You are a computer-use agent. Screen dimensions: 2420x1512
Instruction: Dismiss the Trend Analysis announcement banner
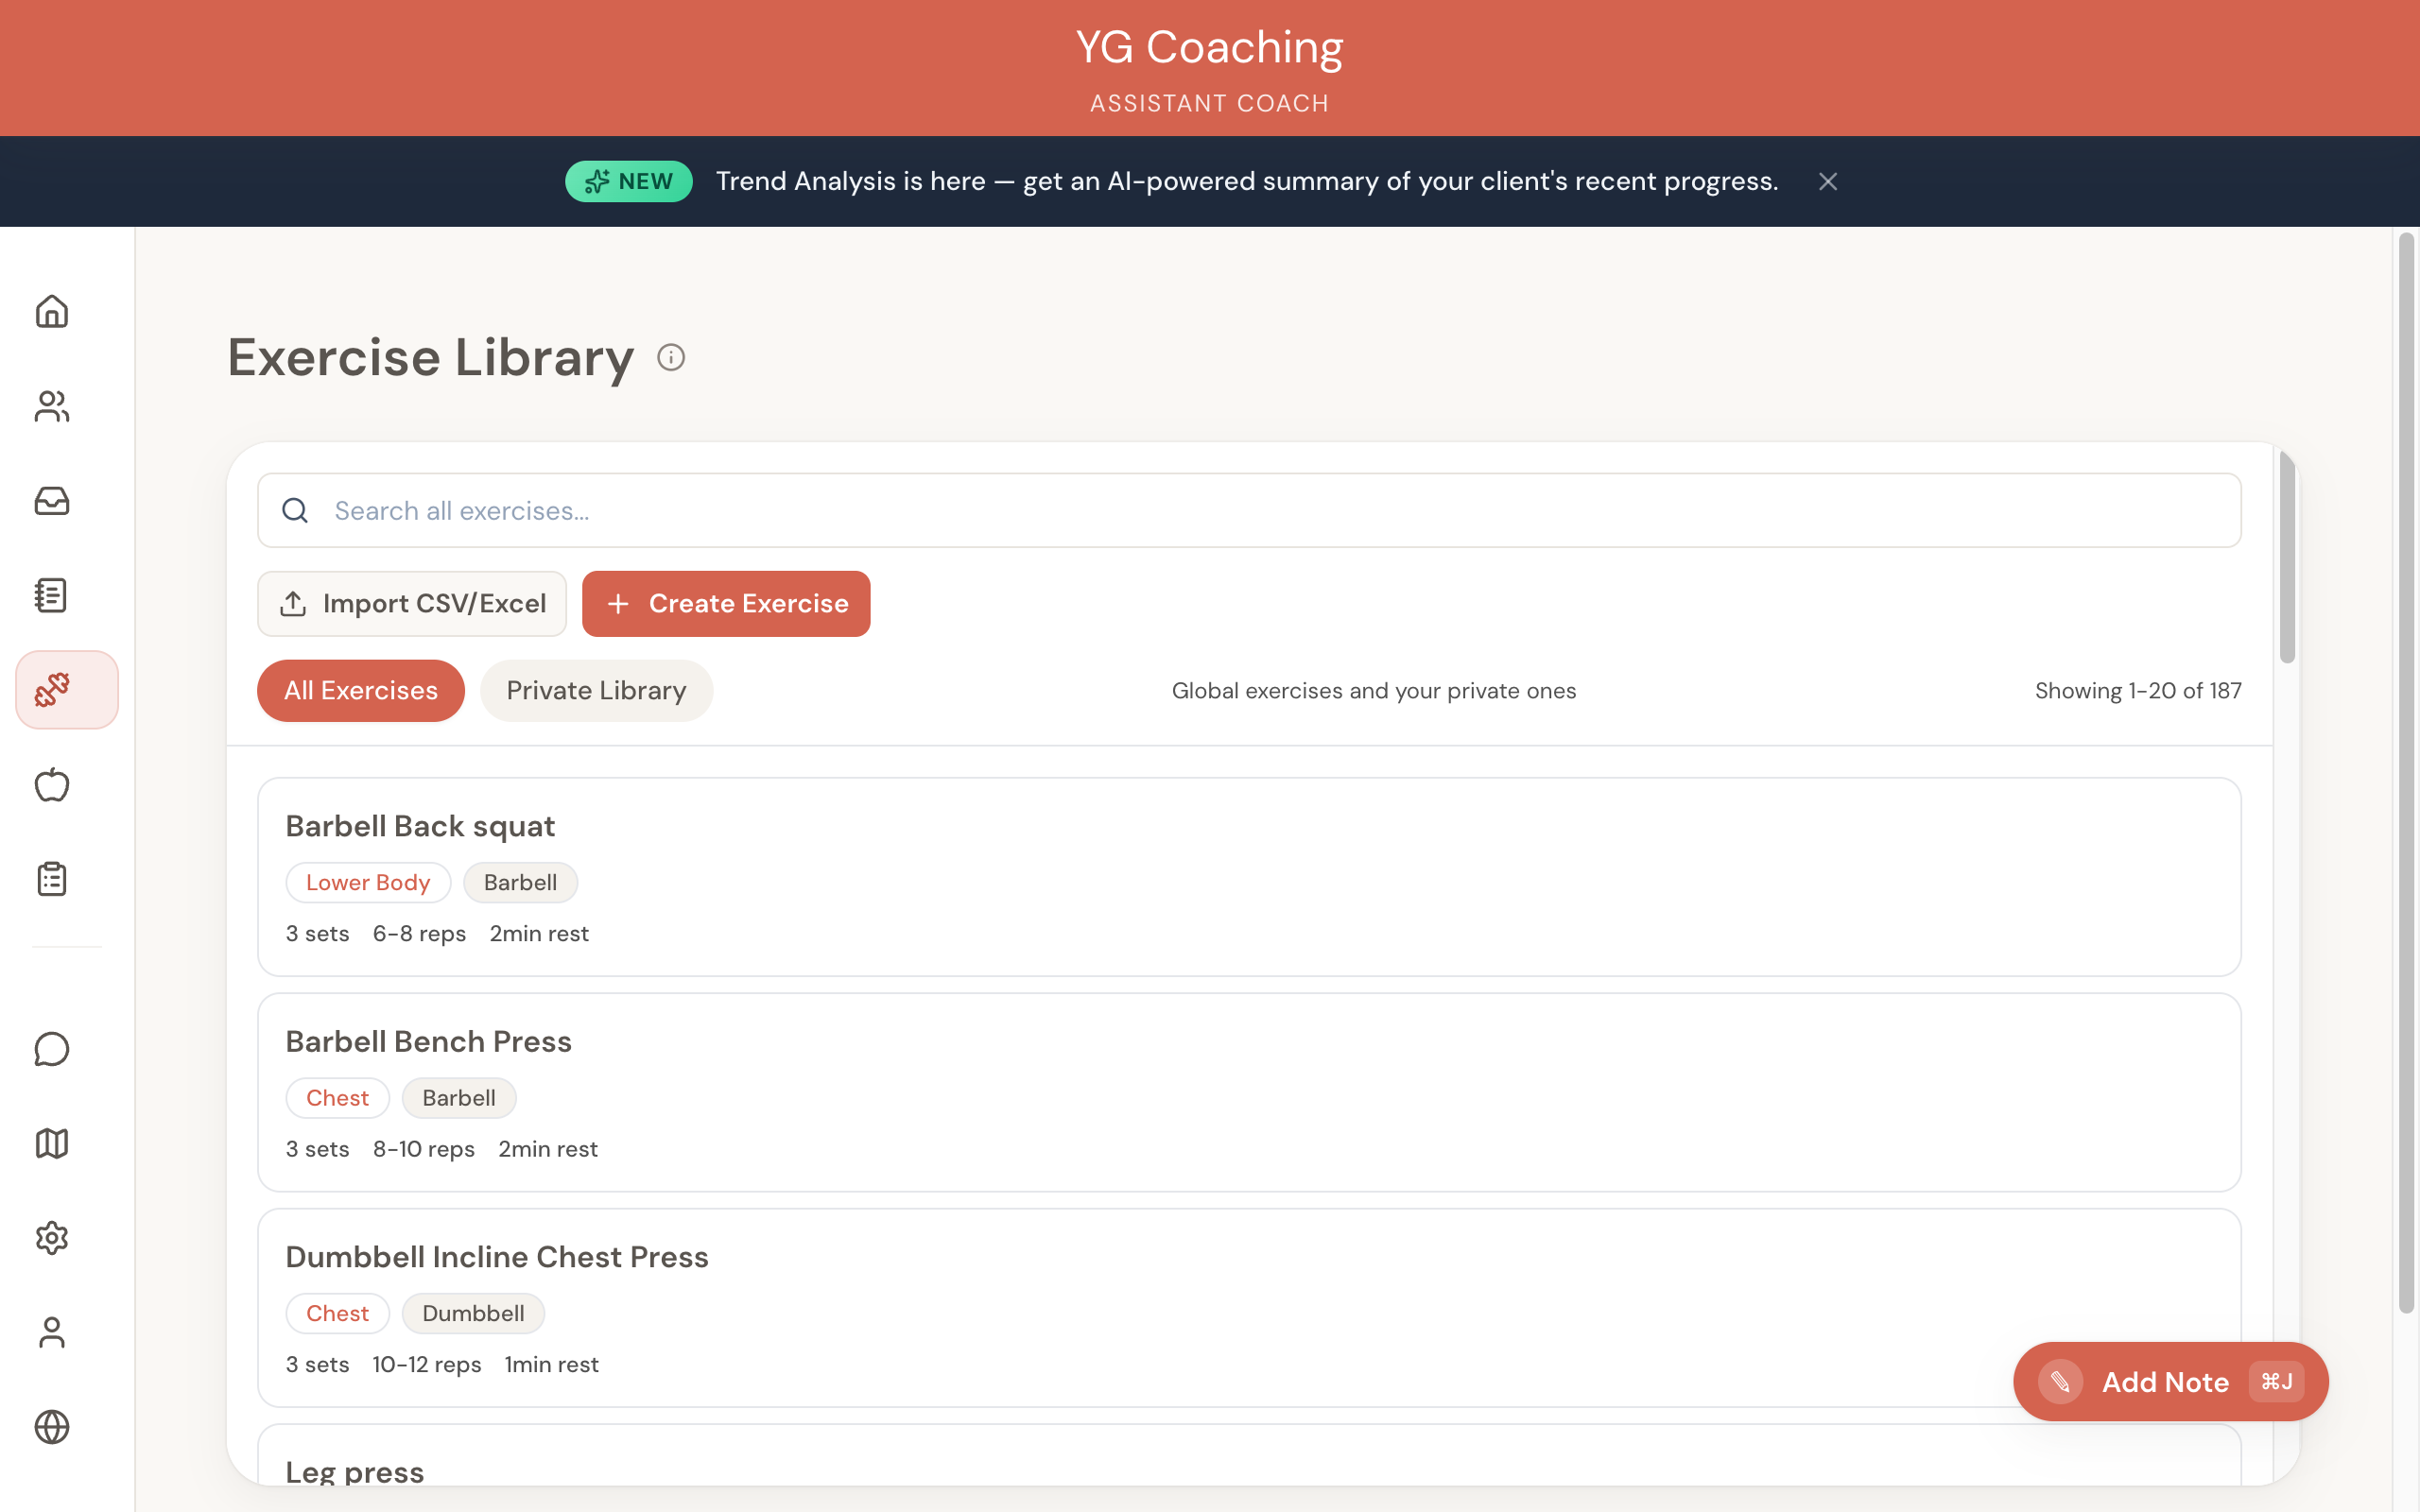1827,181
